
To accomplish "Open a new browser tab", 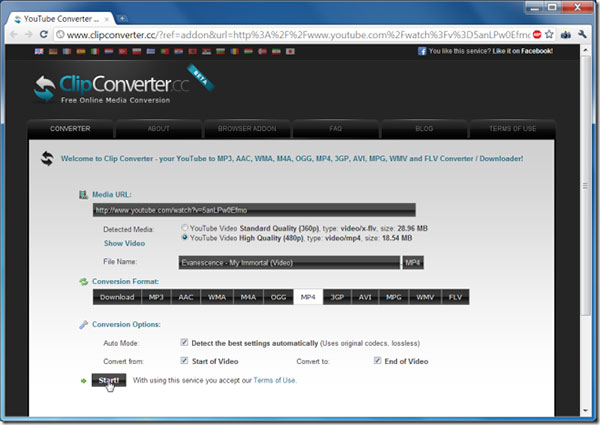I will tap(122, 18).
